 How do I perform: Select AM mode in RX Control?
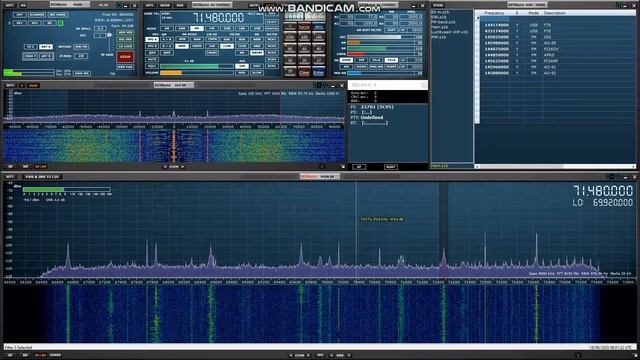[167, 29]
